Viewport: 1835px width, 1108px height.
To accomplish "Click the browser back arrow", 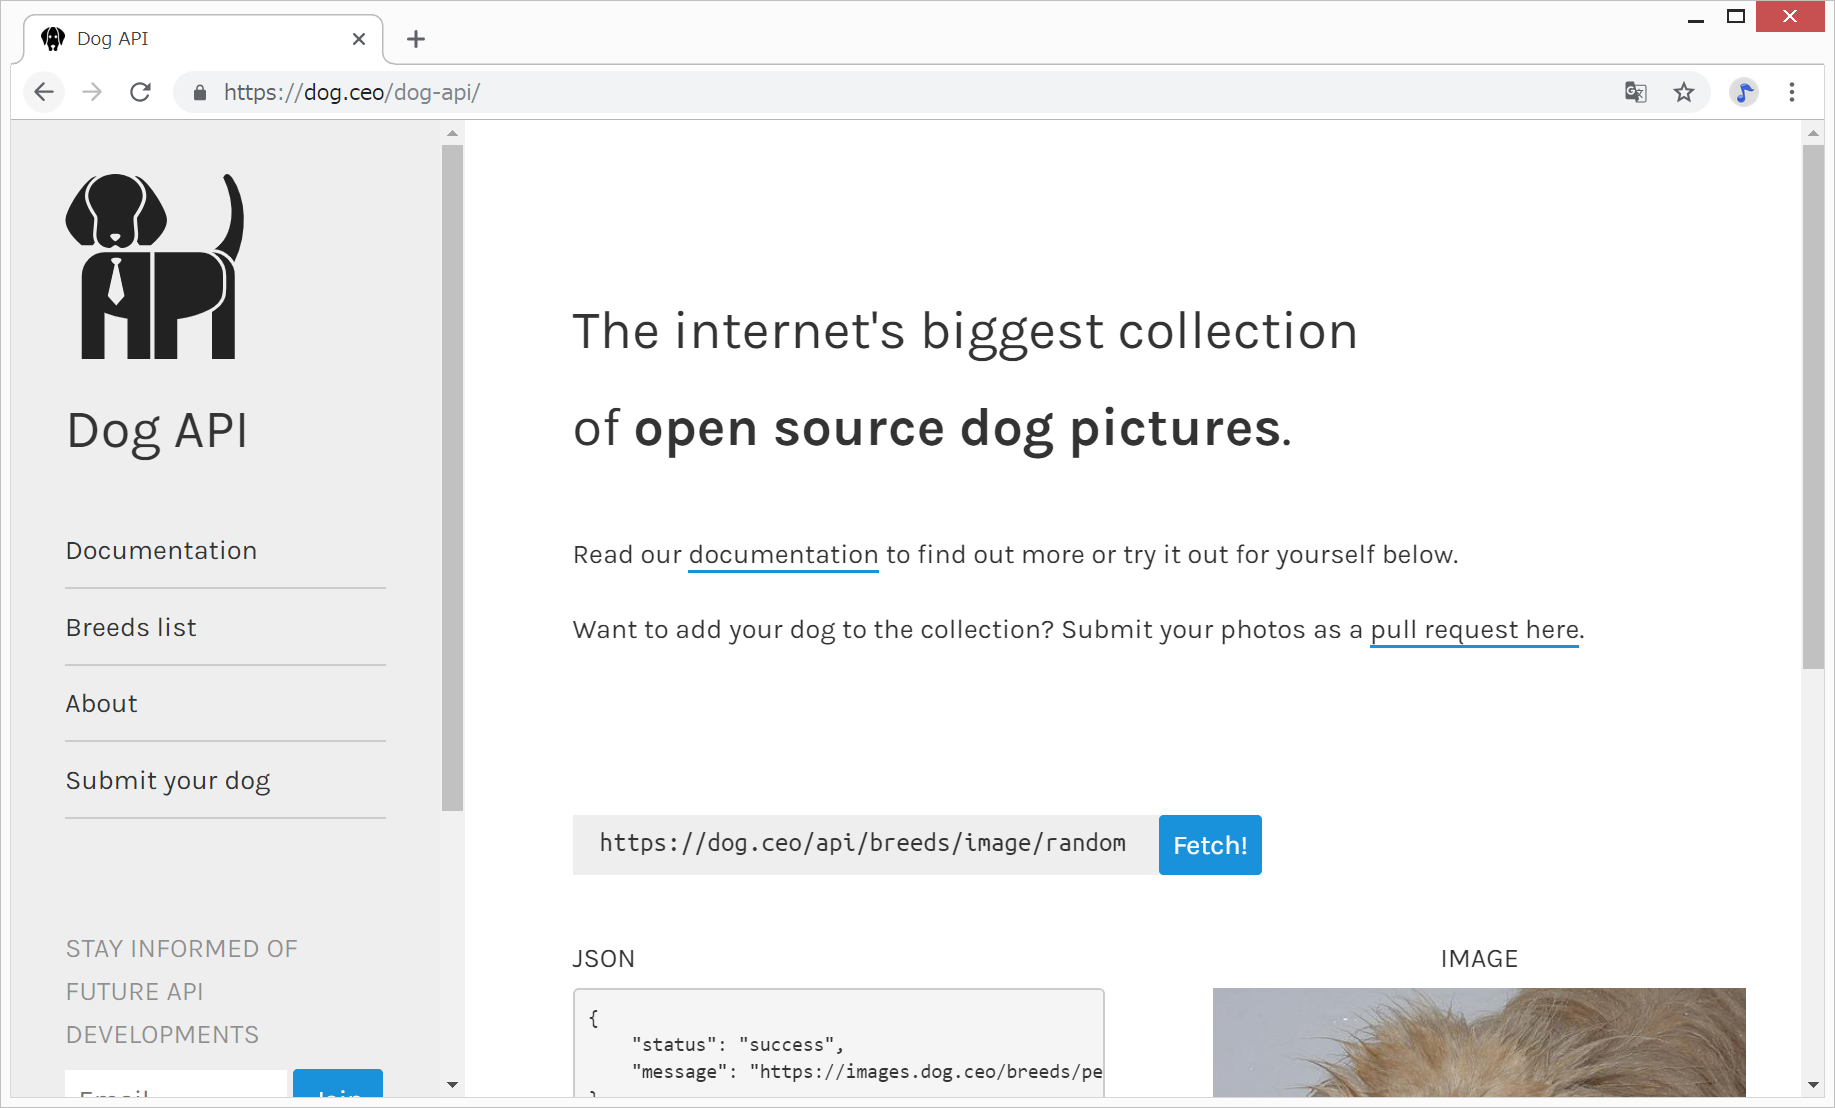I will click(x=44, y=92).
